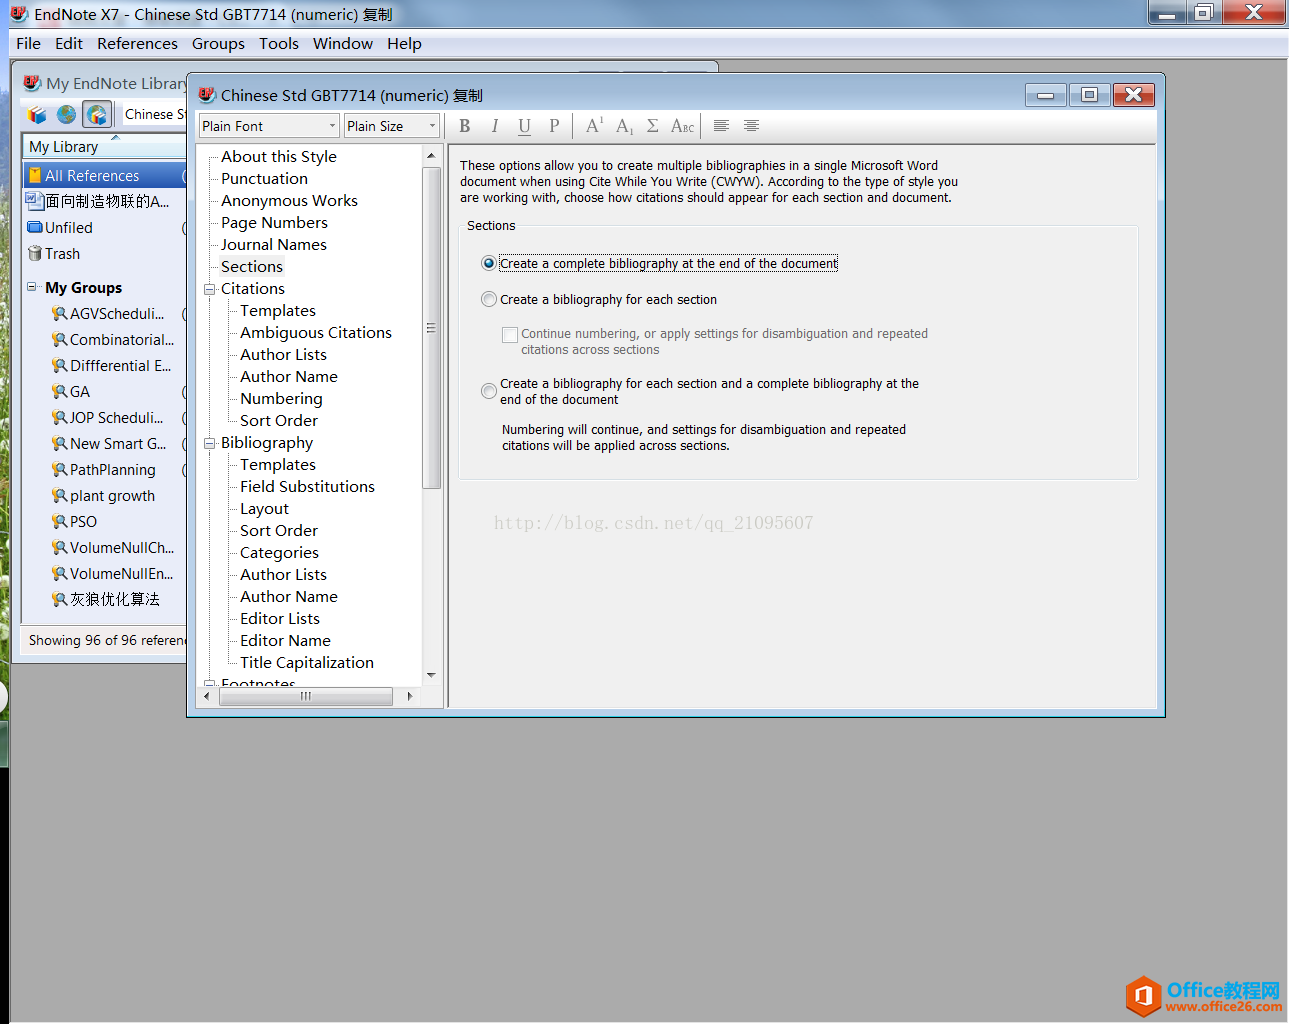Open the Help menu
The image size is (1289, 1024).
[404, 43]
